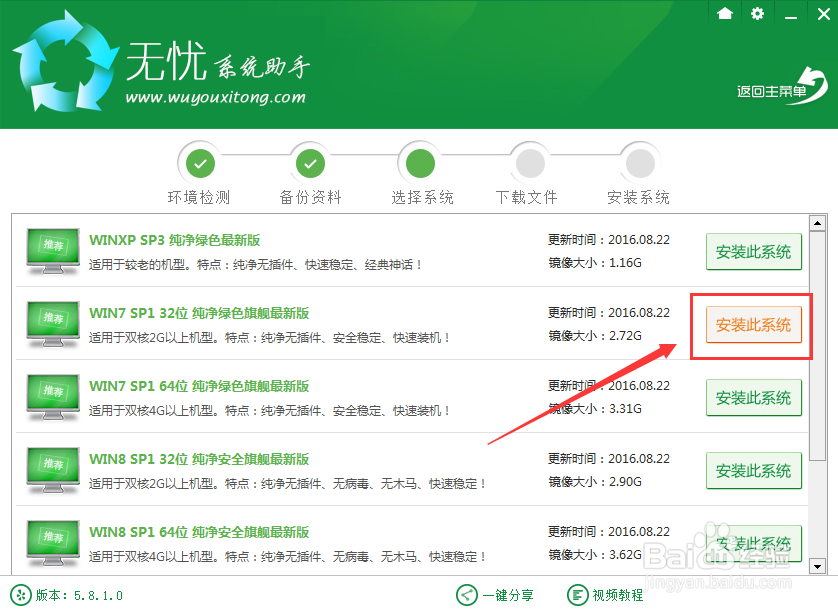Select the 安装系统 step indicator
This screenshot has height=611, width=838.
point(638,162)
